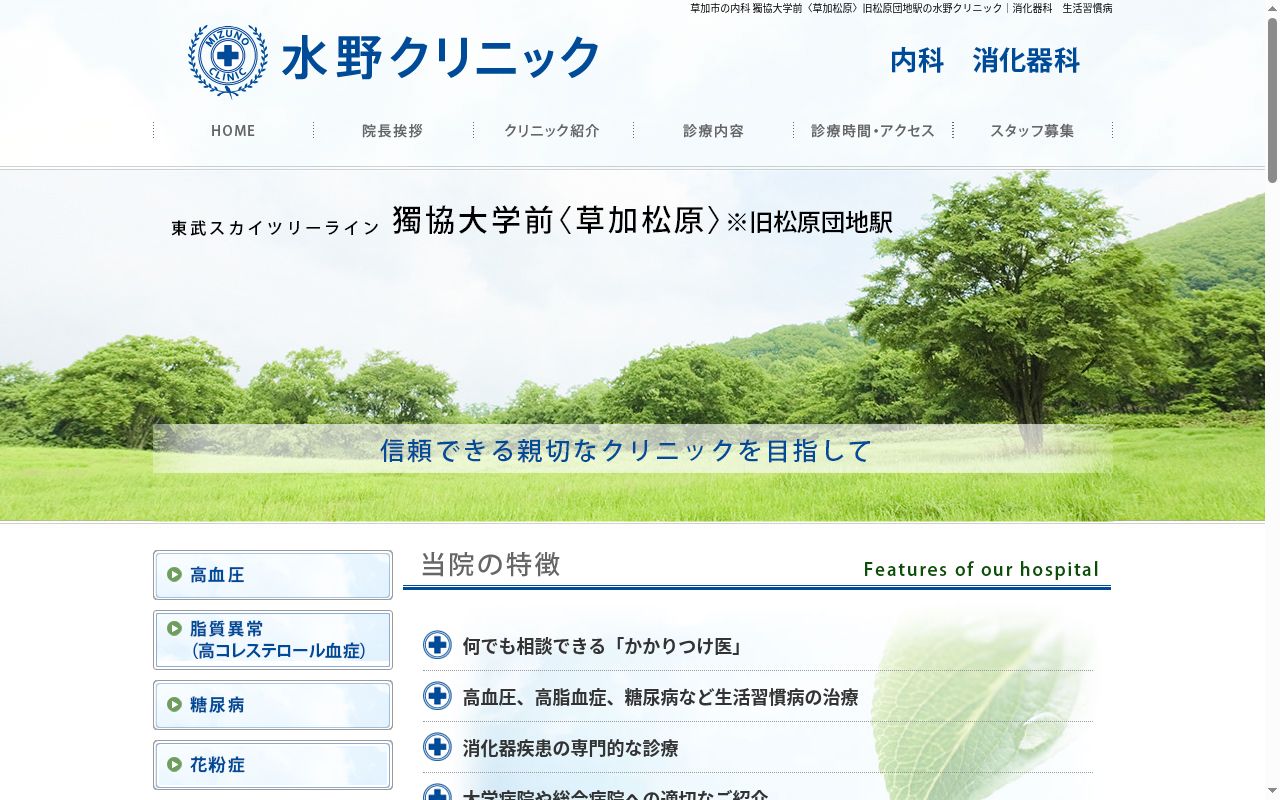The width and height of the screenshot is (1280, 800).
Task: Open 診療時間・アクセス navigation item
Action: click(x=873, y=131)
